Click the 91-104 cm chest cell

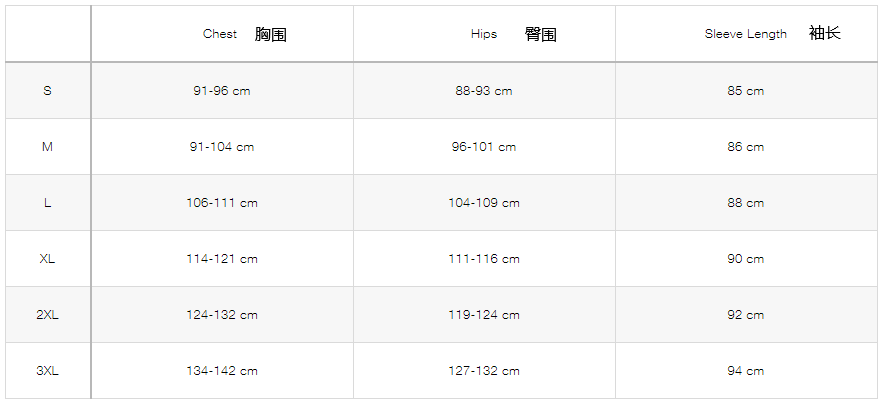(x=222, y=147)
